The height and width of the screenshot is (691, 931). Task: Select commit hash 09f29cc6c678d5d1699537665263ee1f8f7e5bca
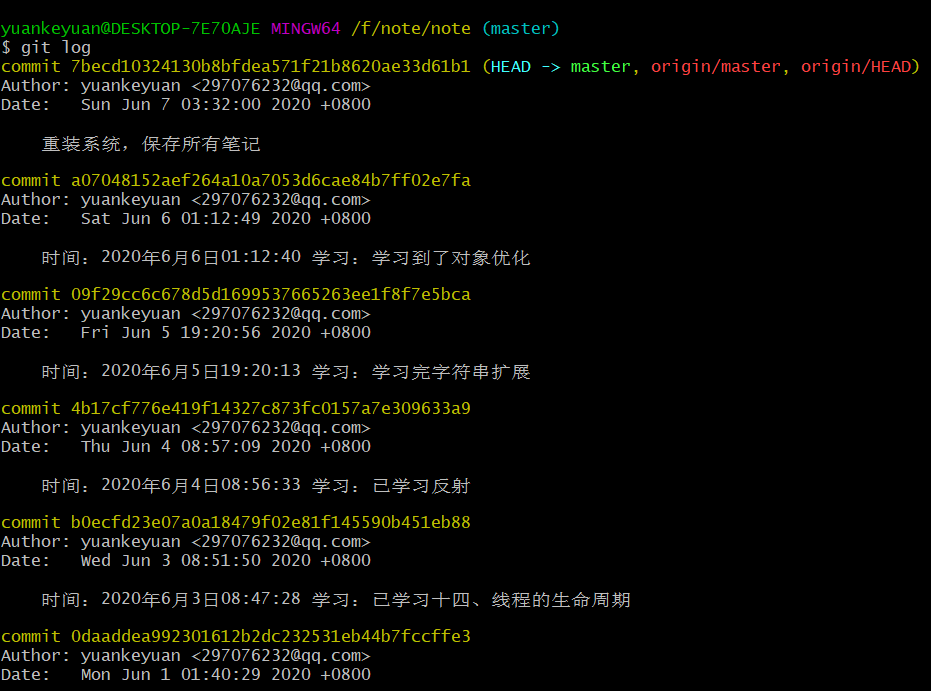point(270,294)
